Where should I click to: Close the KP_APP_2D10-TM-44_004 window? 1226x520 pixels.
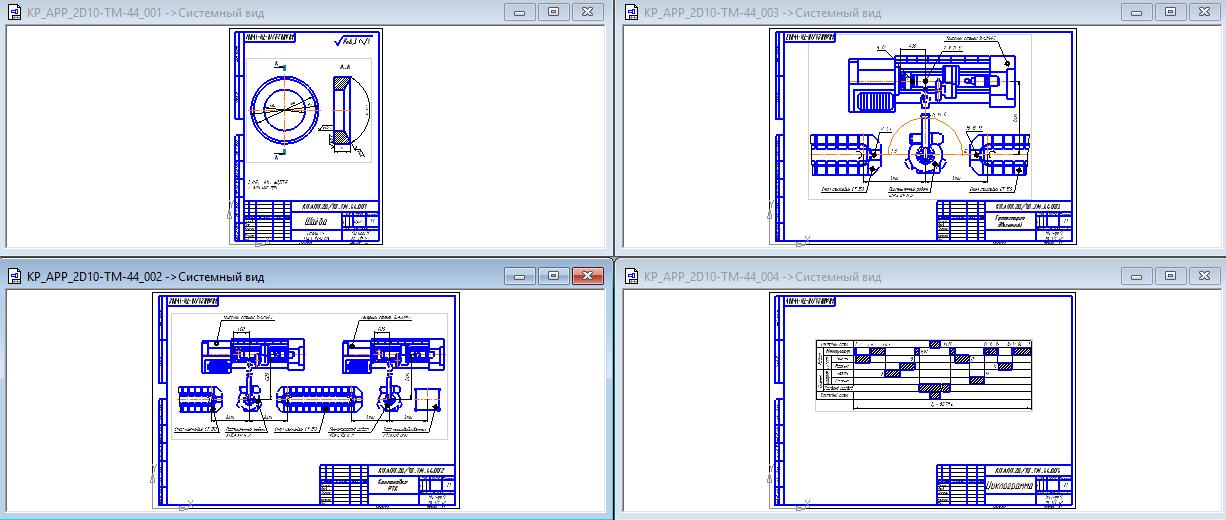(1205, 275)
